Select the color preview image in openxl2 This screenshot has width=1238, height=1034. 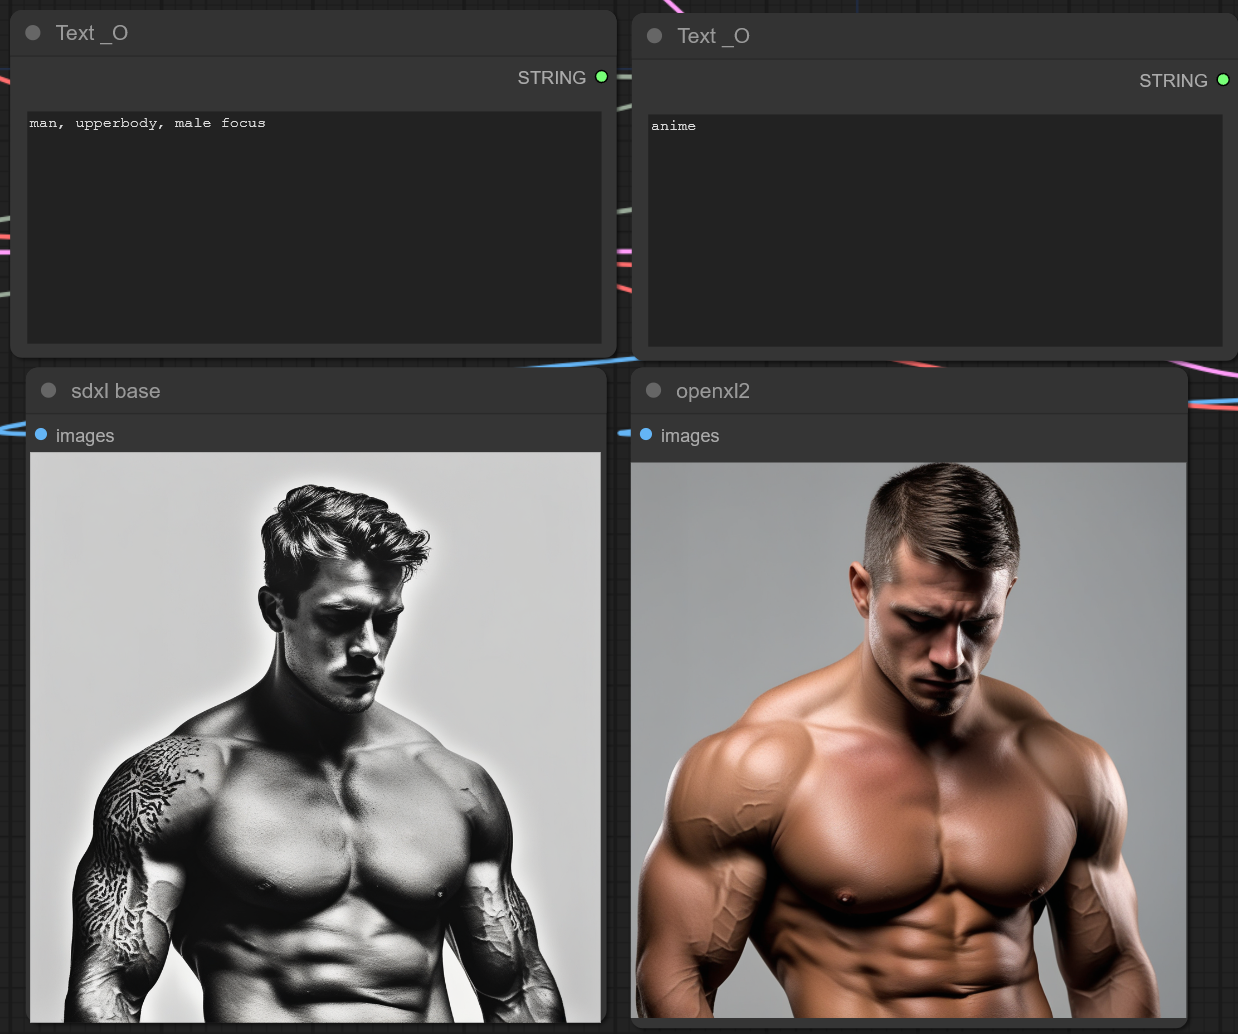(908, 740)
